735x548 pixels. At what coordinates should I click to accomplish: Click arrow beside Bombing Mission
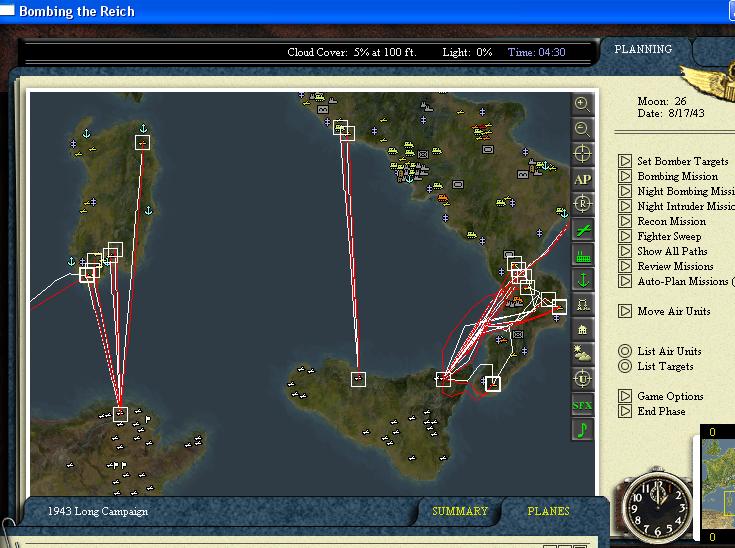tap(625, 176)
